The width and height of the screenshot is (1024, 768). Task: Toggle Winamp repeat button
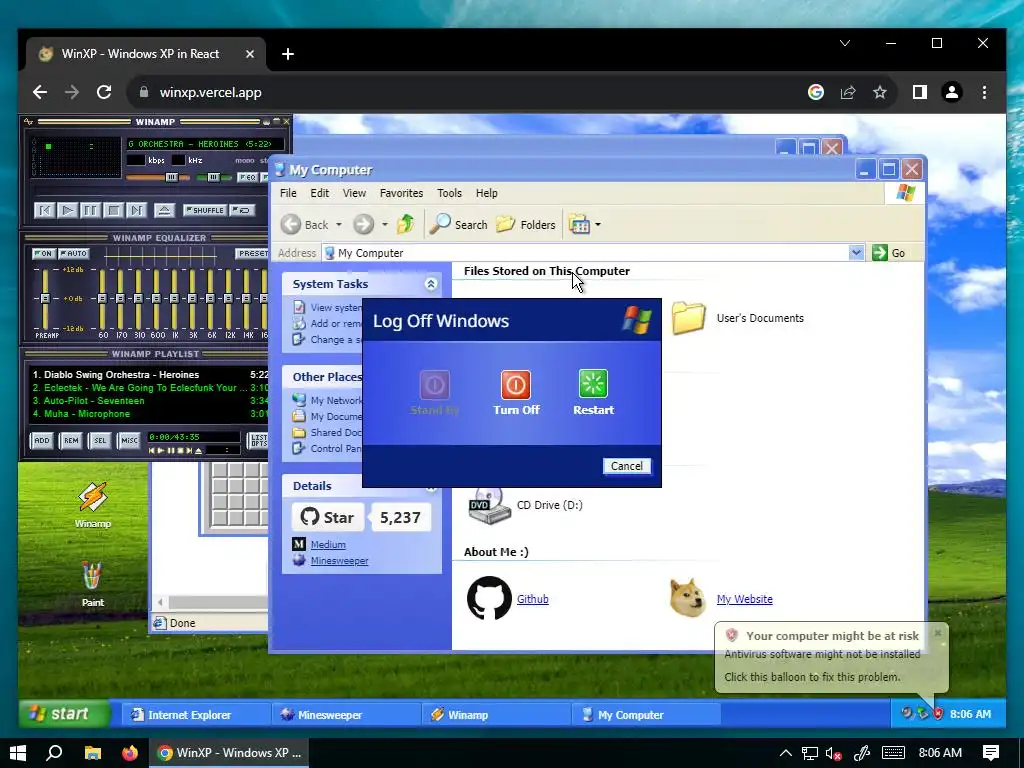[242, 210]
